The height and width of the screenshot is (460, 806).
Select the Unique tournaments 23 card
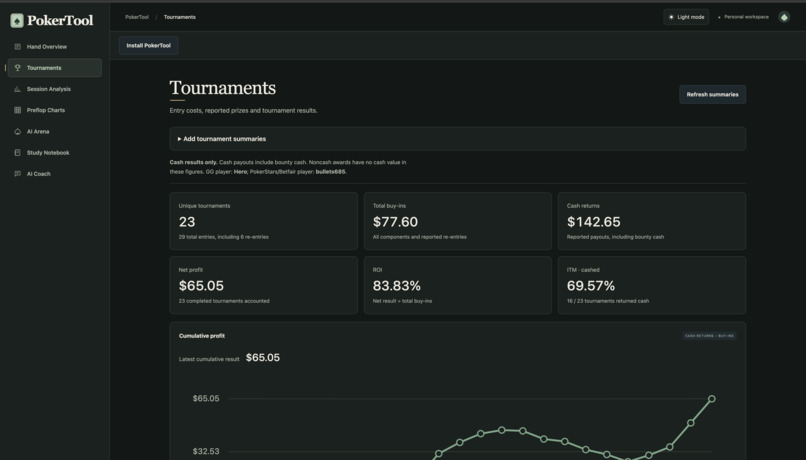point(264,221)
